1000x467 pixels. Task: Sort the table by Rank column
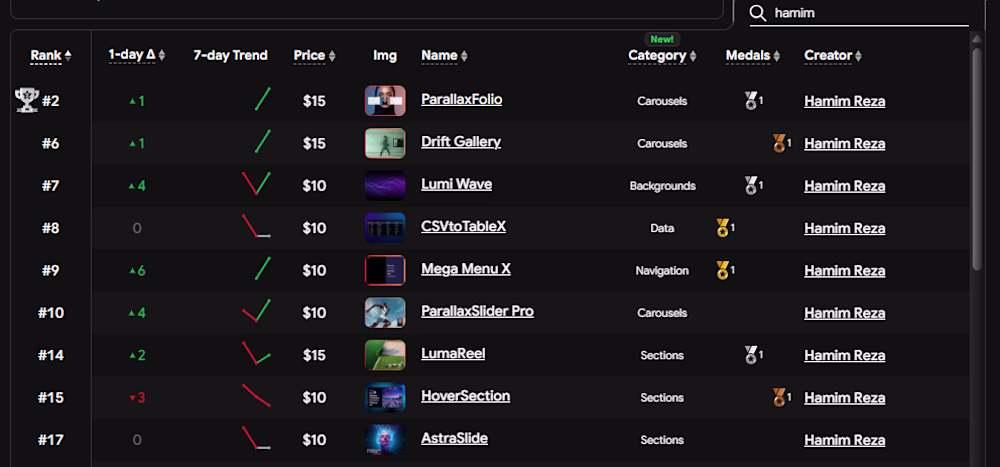46,56
